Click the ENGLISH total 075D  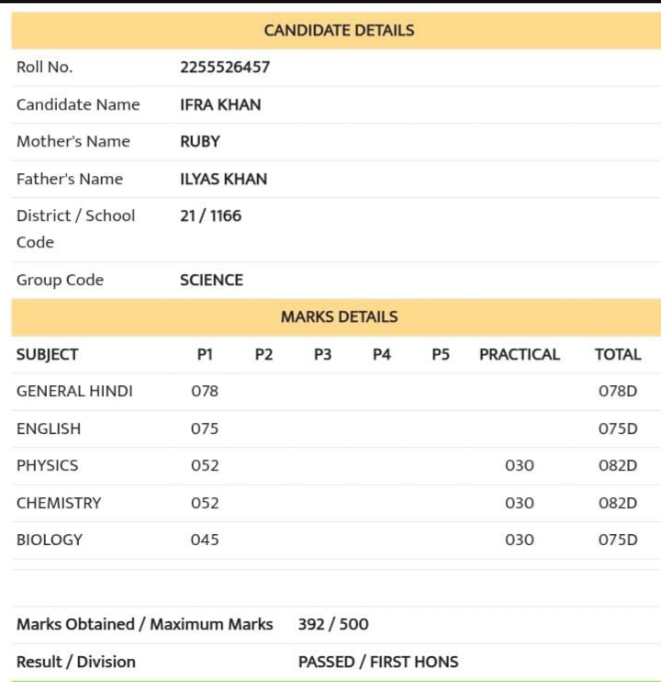point(618,429)
